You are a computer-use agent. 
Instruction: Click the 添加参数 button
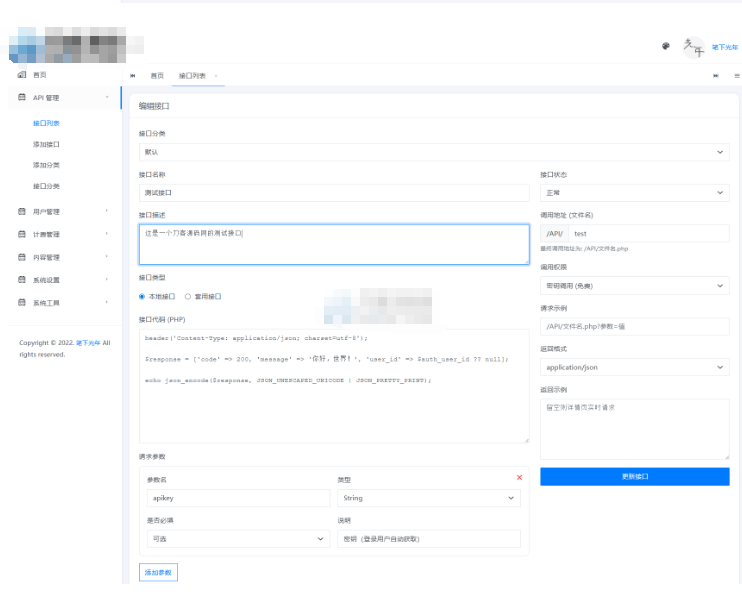[158, 573]
